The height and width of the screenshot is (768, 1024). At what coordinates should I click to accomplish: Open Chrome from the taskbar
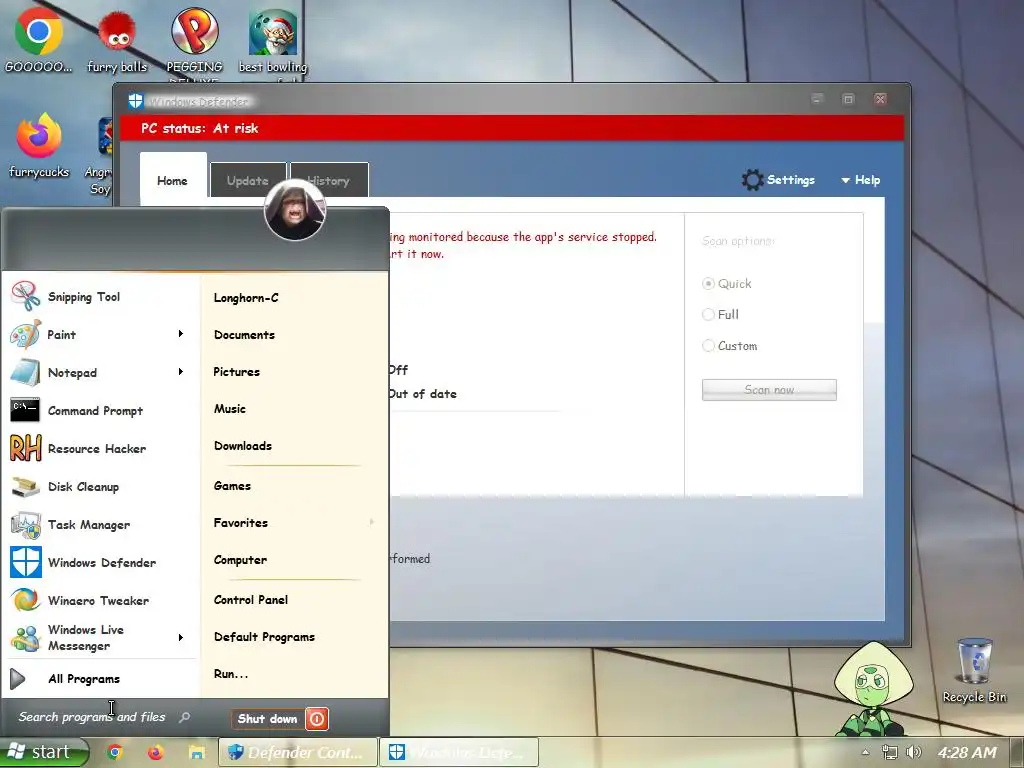point(115,752)
